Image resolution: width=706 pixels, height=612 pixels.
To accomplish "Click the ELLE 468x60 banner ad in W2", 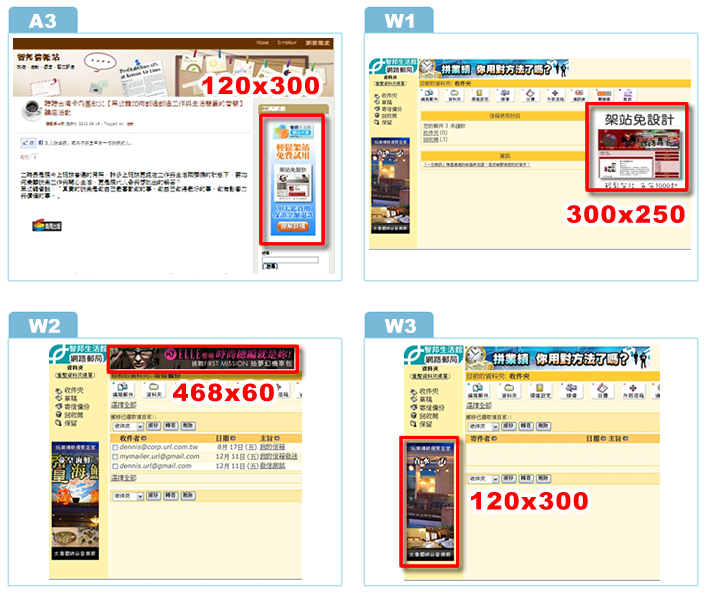I will [203, 359].
